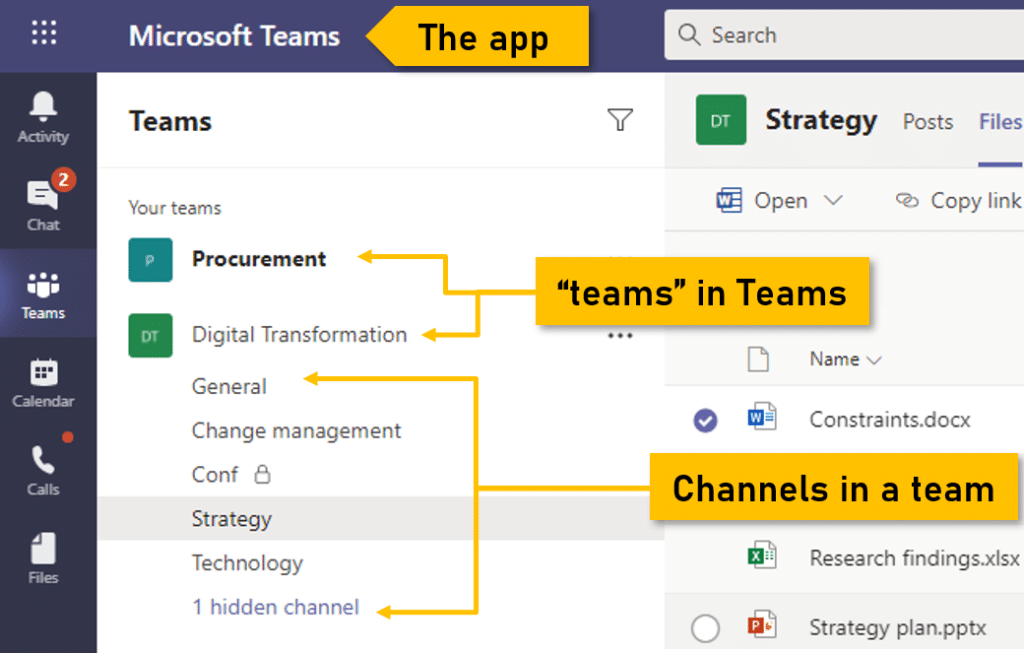Viewport: 1024px width, 653px height.
Task: Switch to Chat in the sidebar
Action: (42, 200)
